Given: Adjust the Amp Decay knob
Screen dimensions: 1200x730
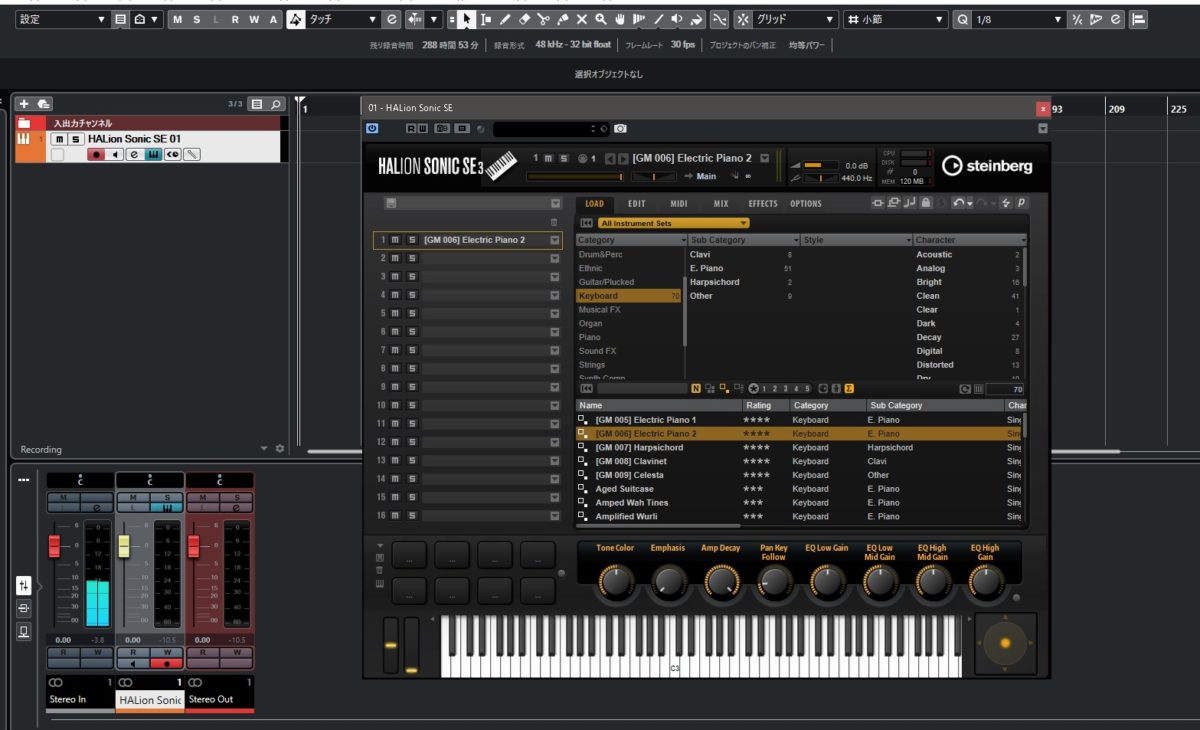Looking at the screenshot, I should point(721,582).
